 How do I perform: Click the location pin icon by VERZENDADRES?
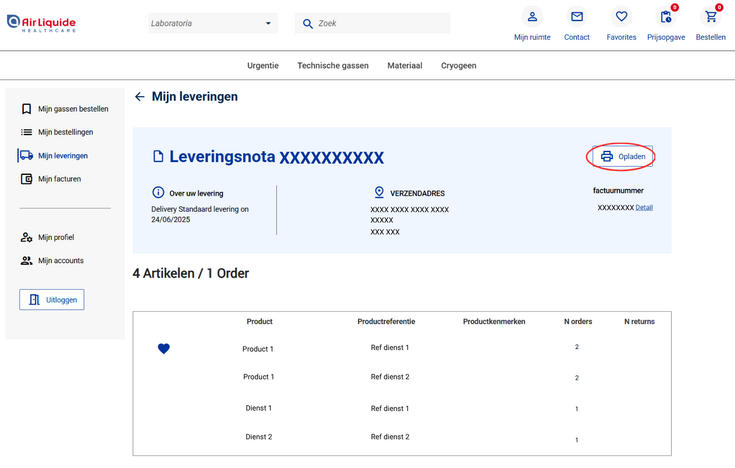point(379,192)
